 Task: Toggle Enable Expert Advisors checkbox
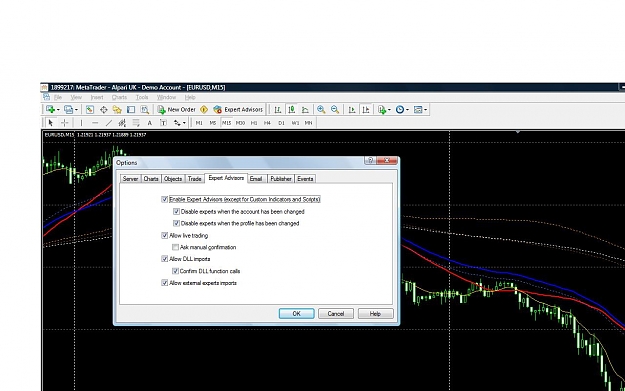click(x=165, y=199)
